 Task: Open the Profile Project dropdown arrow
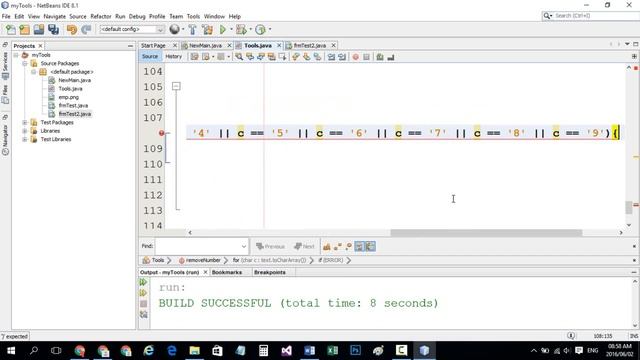tap(270, 29)
